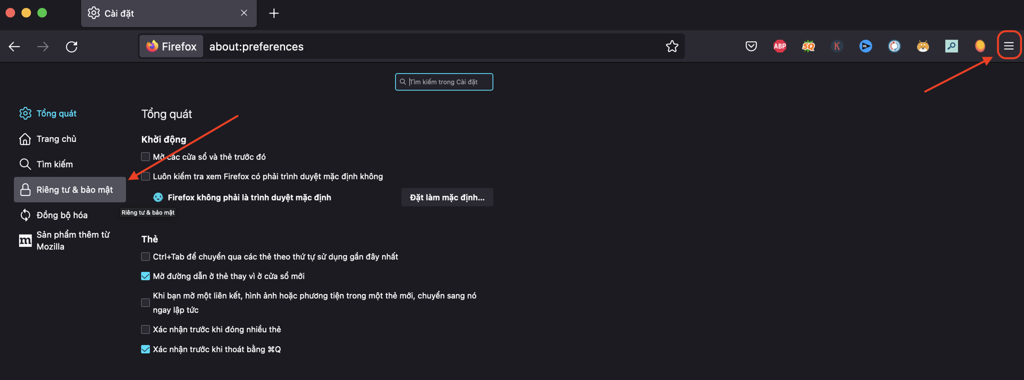Click the dark K extension icon
Viewport: 1024px width, 380px height.
pyautogui.click(x=837, y=46)
